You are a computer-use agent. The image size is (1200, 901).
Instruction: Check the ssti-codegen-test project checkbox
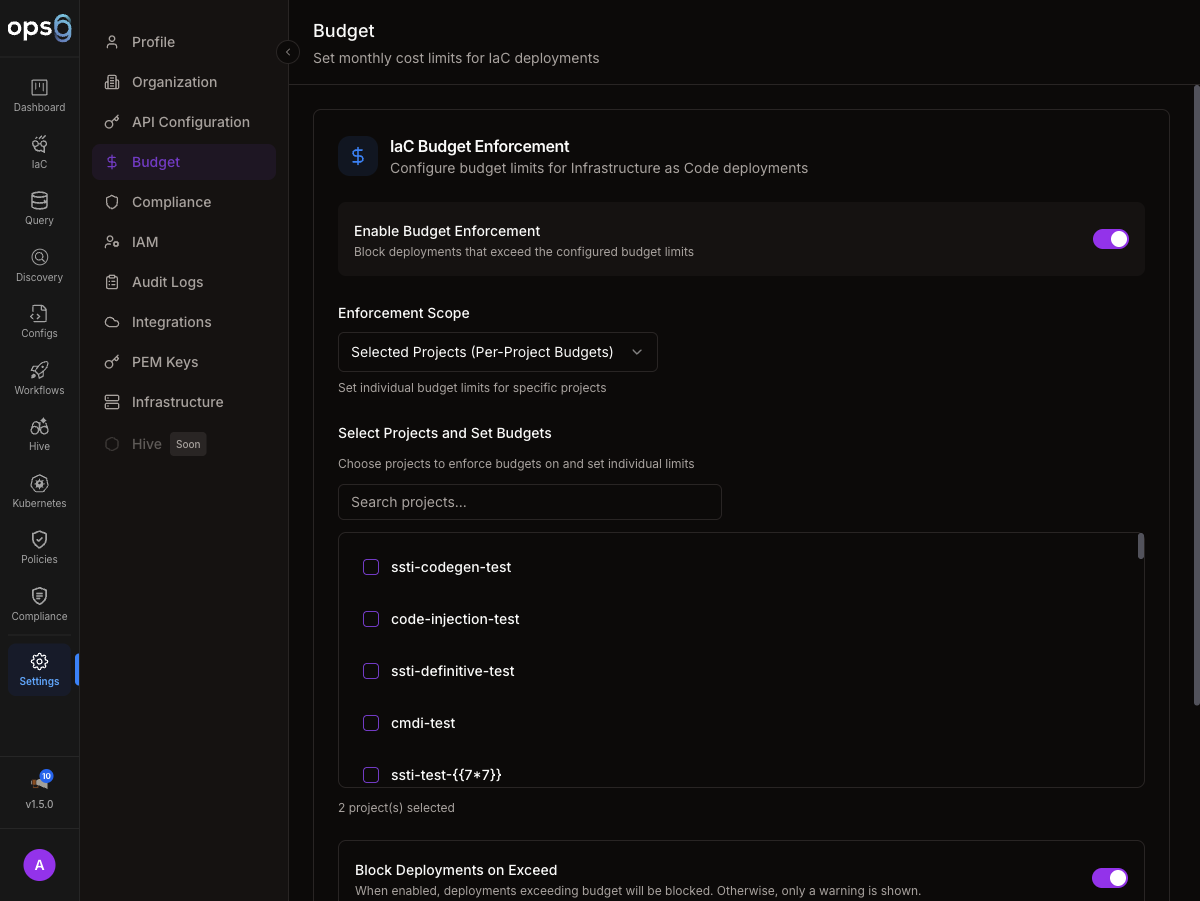pyautogui.click(x=371, y=567)
